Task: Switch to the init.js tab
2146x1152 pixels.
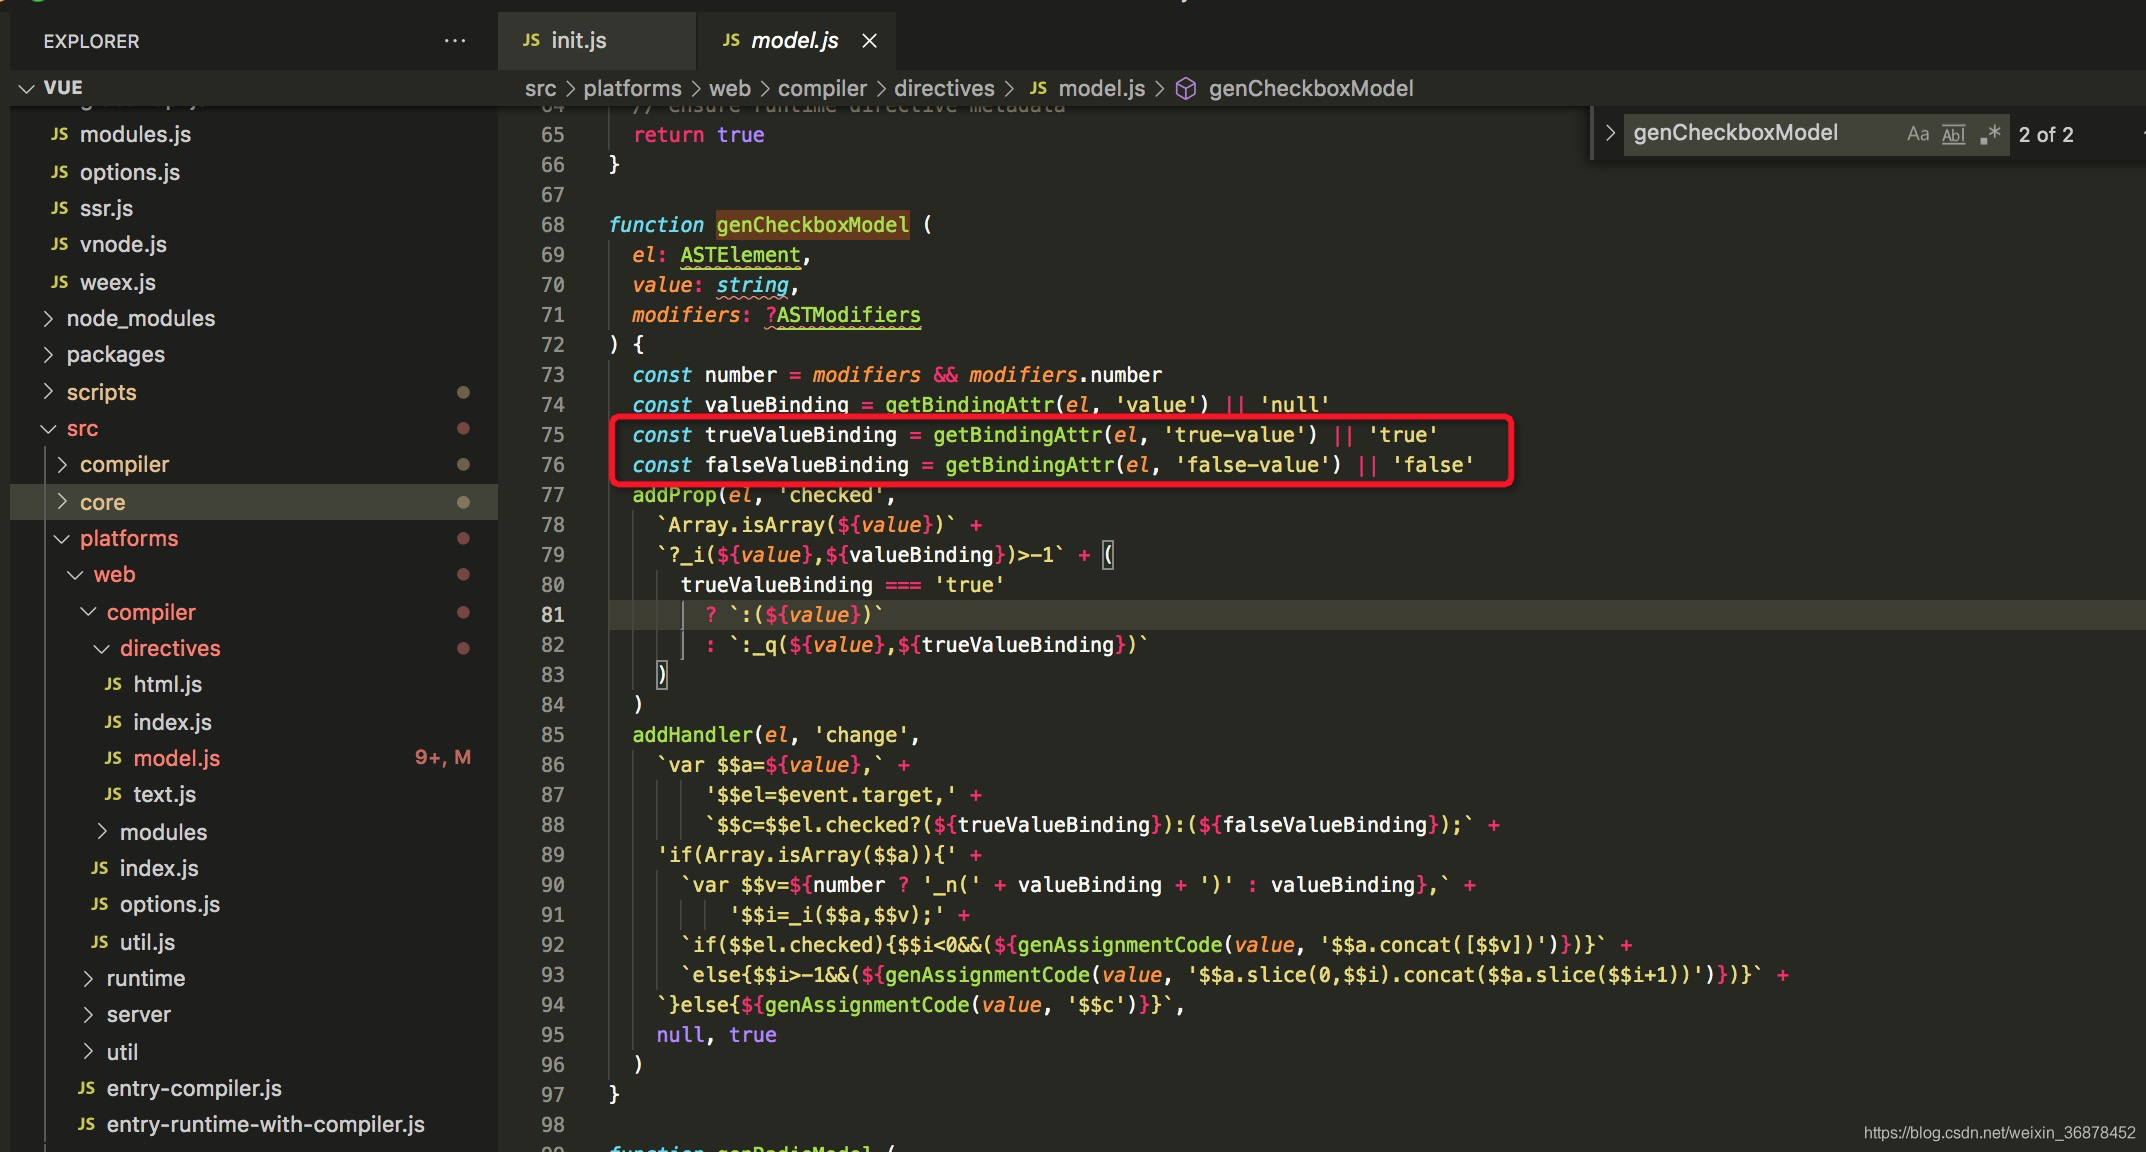Action: coord(578,40)
